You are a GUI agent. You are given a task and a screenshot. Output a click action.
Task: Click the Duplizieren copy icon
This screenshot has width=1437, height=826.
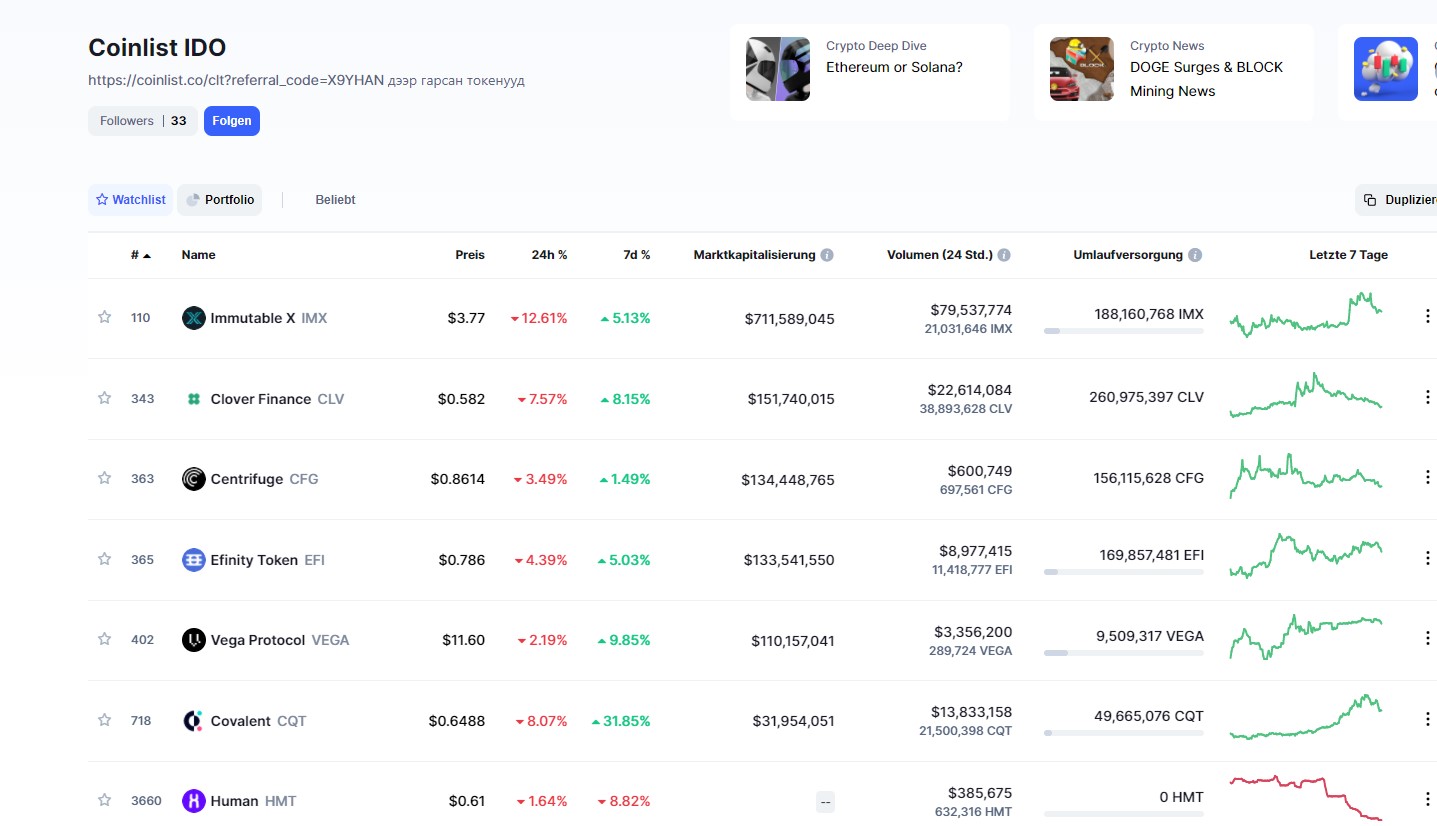[1370, 200]
